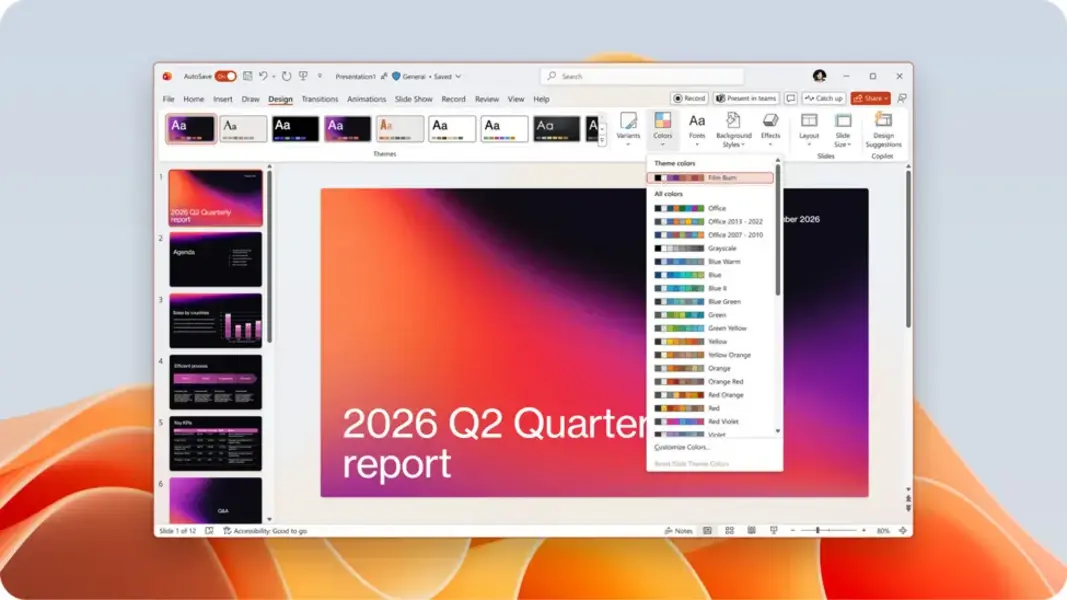The height and width of the screenshot is (600, 1067).
Task: Click the Colors button in the ribbon
Action: pos(662,129)
